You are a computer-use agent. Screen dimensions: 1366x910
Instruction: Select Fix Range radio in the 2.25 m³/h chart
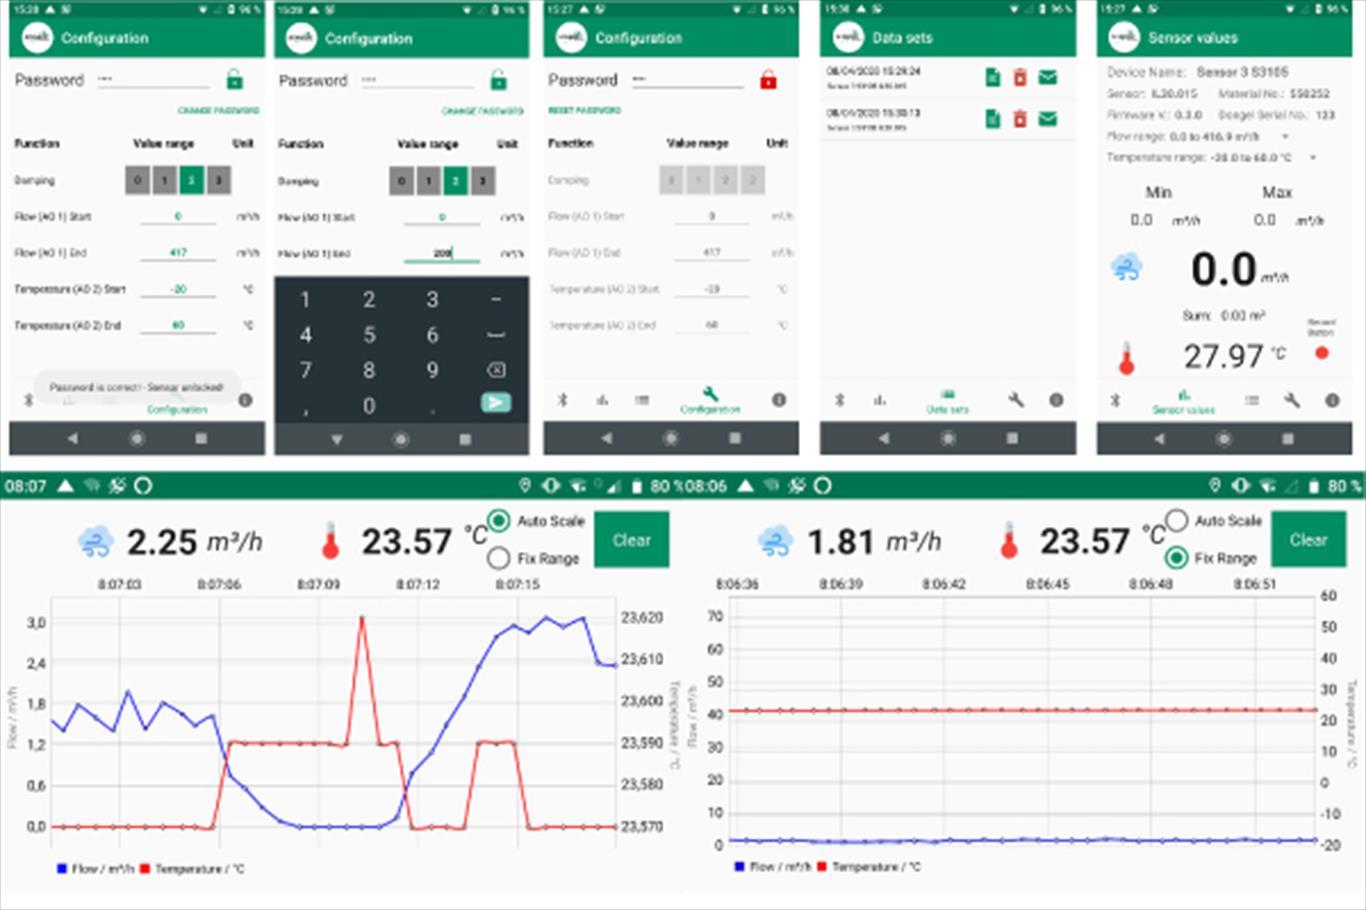point(499,558)
